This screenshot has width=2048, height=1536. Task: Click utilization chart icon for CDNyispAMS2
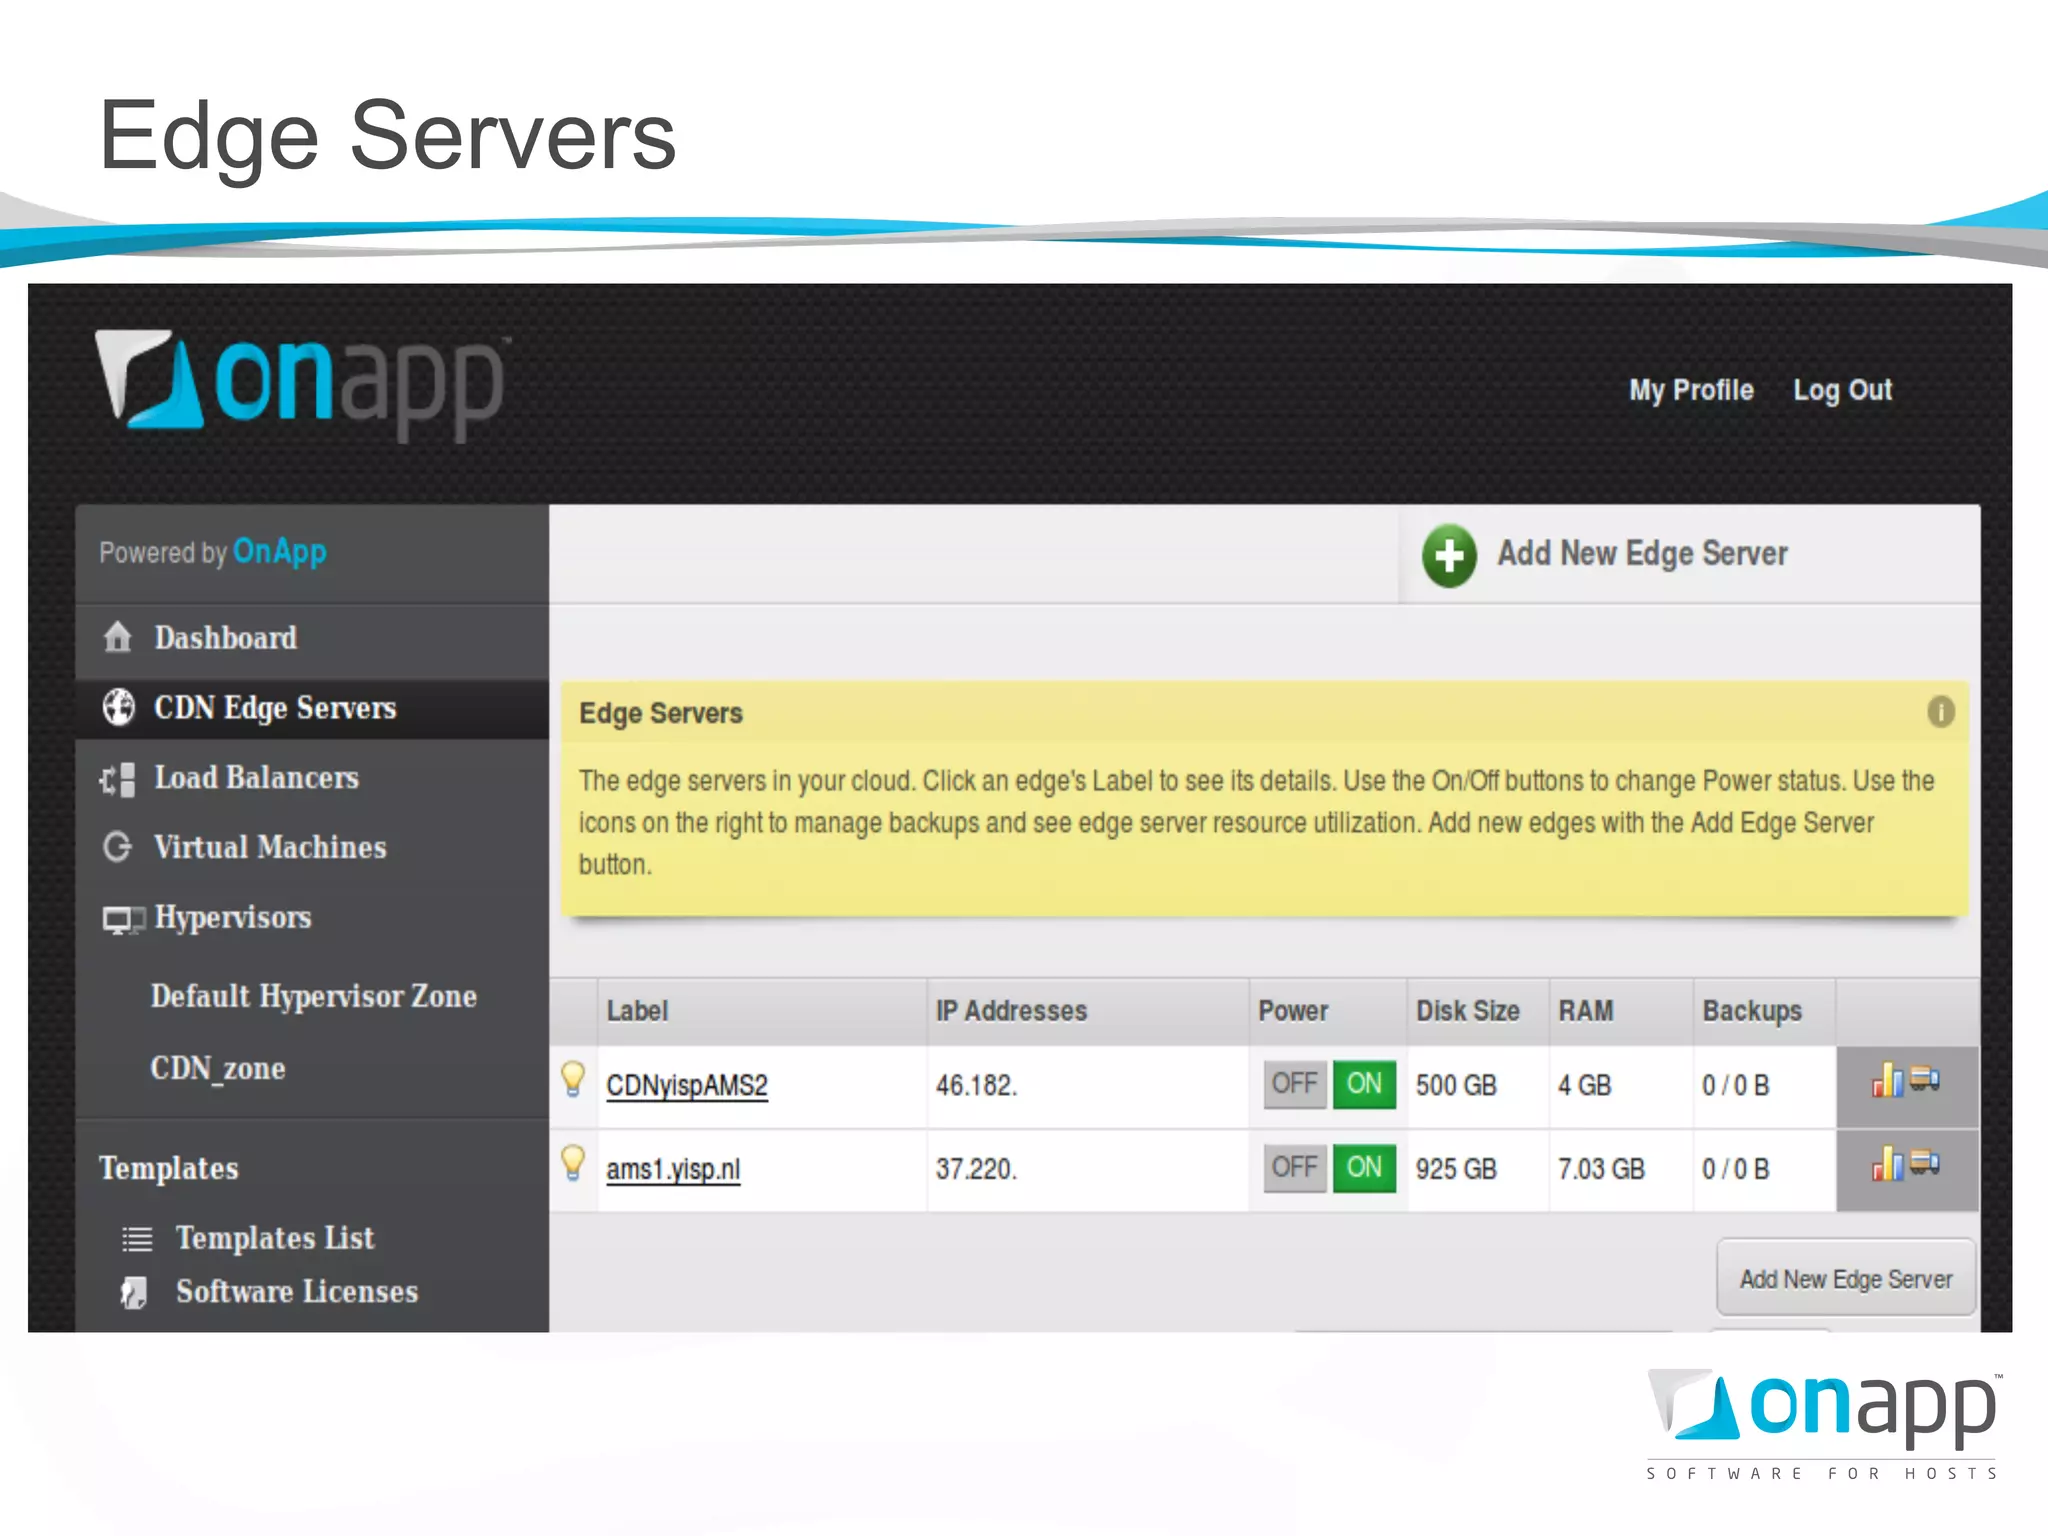click(x=1888, y=1080)
